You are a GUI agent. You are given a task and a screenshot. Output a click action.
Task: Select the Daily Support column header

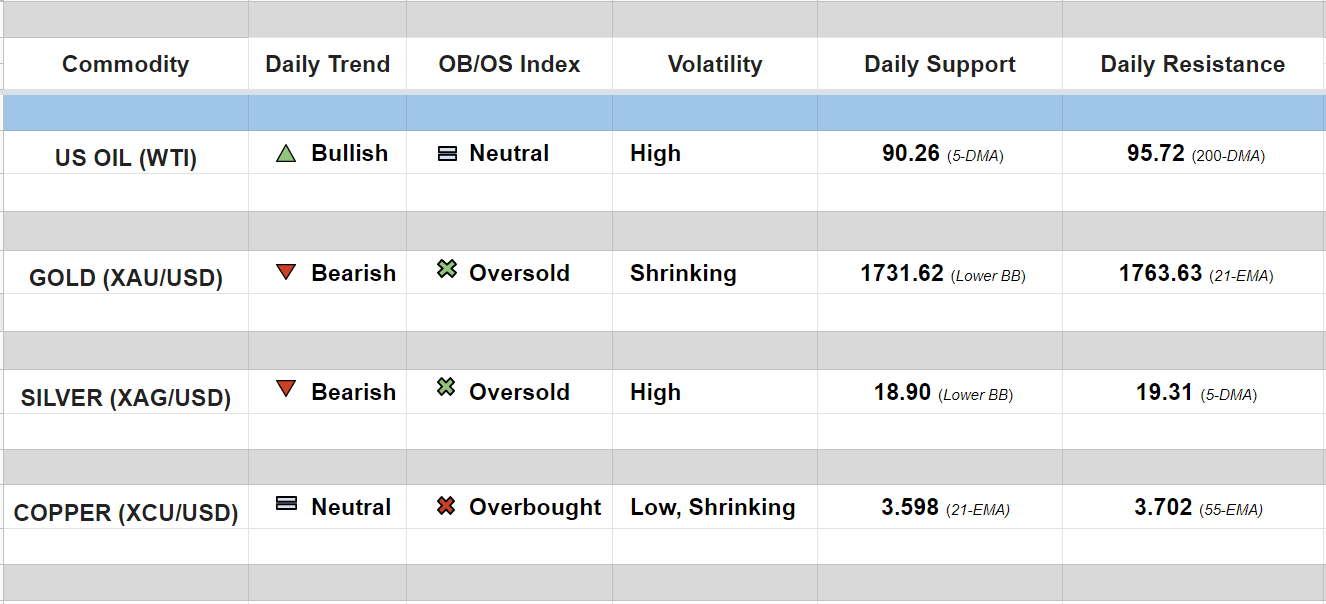point(939,65)
